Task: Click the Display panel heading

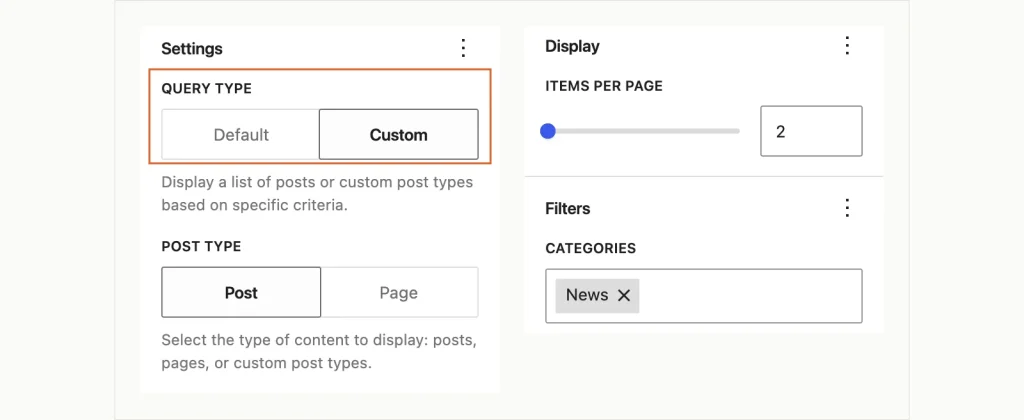Action: tap(572, 46)
